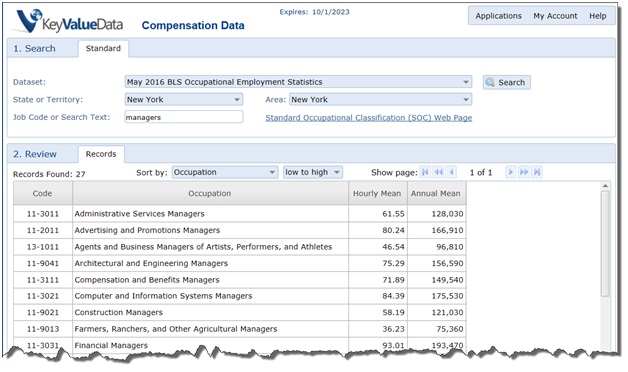The image size is (628, 372).
Task: Click hourly mean value 61.55
Action: [393, 214]
